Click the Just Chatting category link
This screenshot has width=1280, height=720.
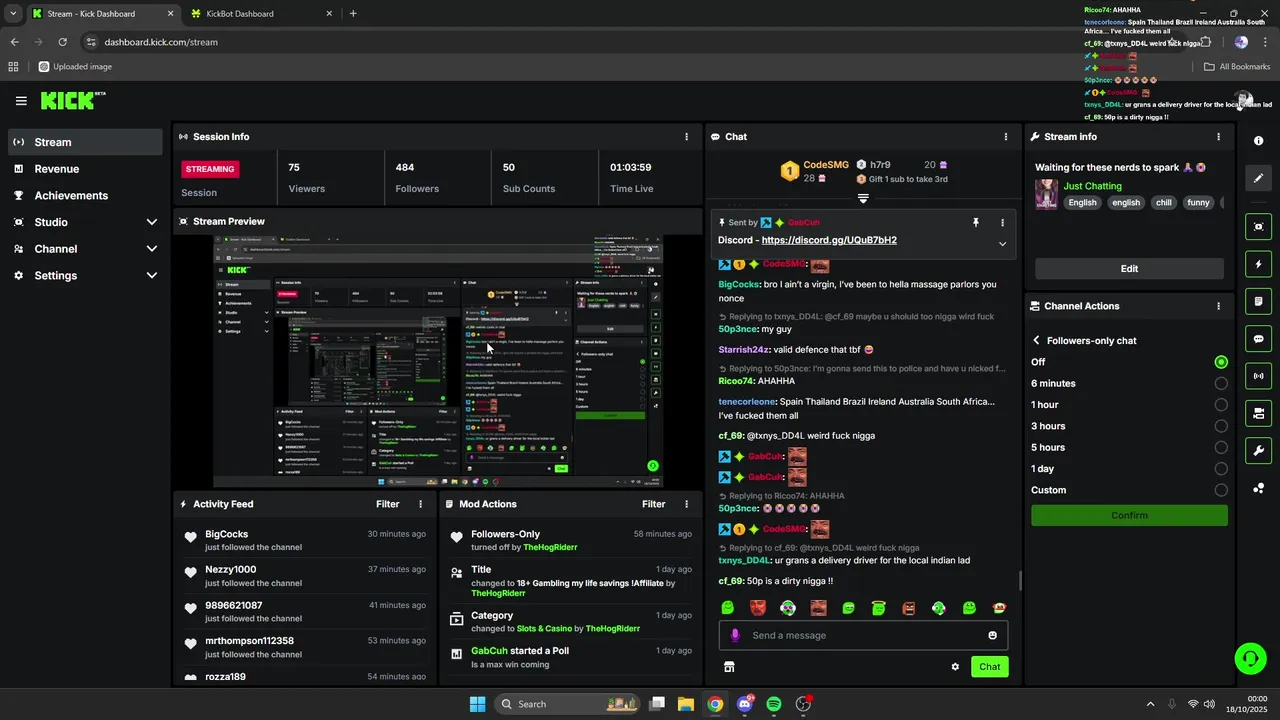[x=1092, y=186]
